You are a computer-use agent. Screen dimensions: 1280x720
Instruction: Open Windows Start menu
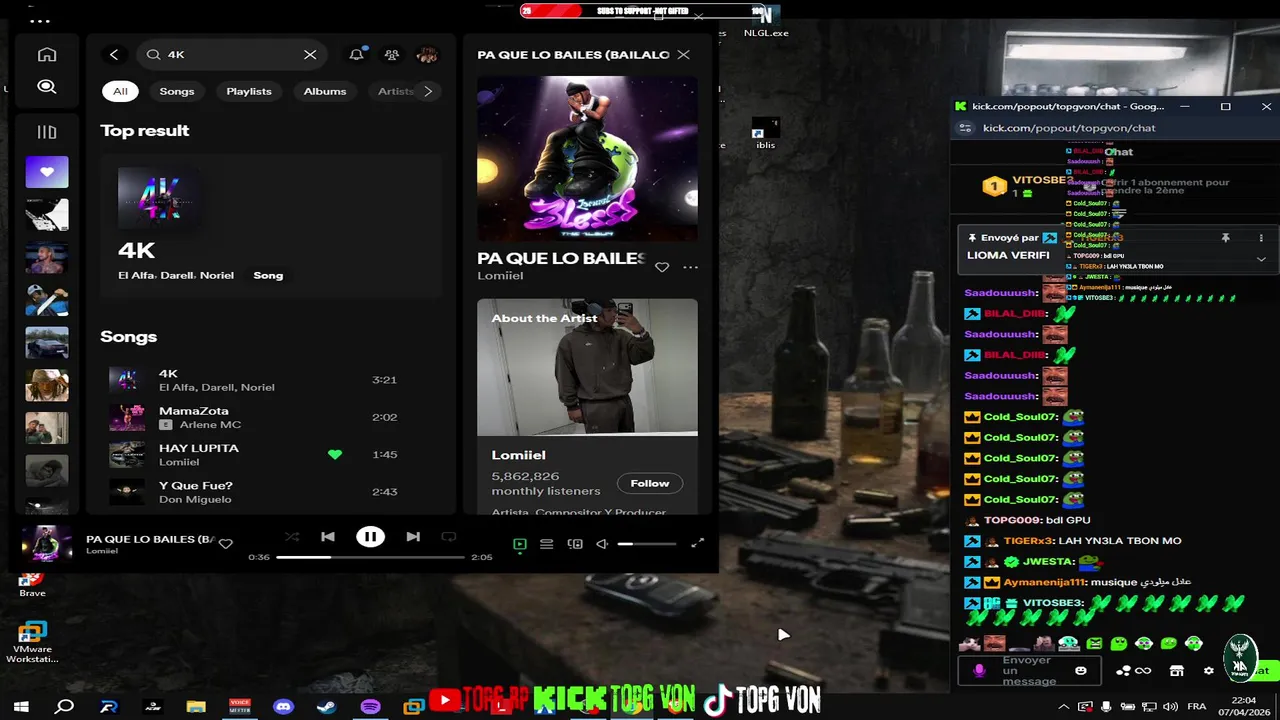coord(21,707)
